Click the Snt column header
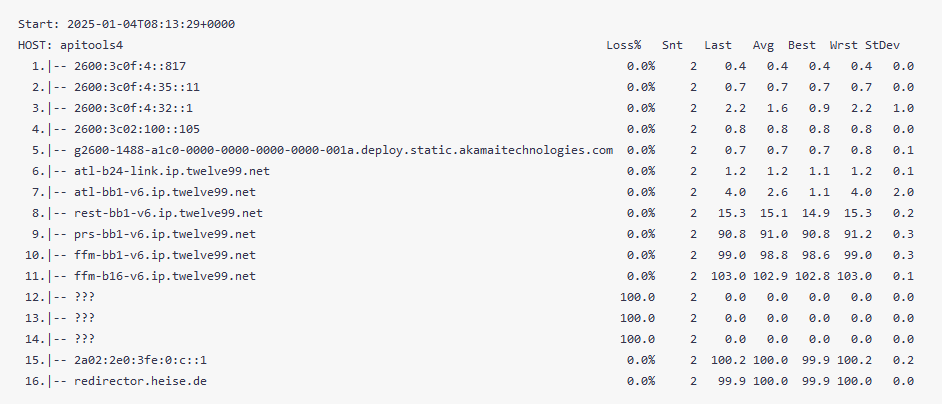 (672, 45)
